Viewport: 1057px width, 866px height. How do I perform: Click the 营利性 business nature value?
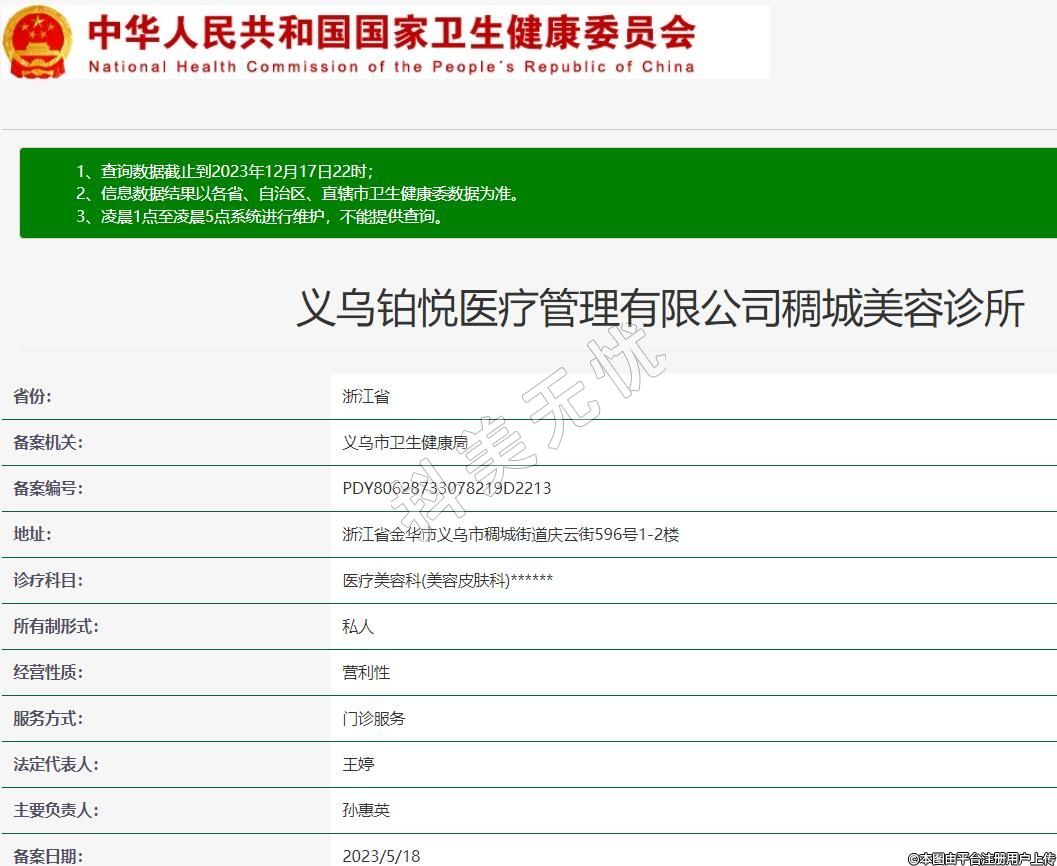pyautogui.click(x=366, y=673)
